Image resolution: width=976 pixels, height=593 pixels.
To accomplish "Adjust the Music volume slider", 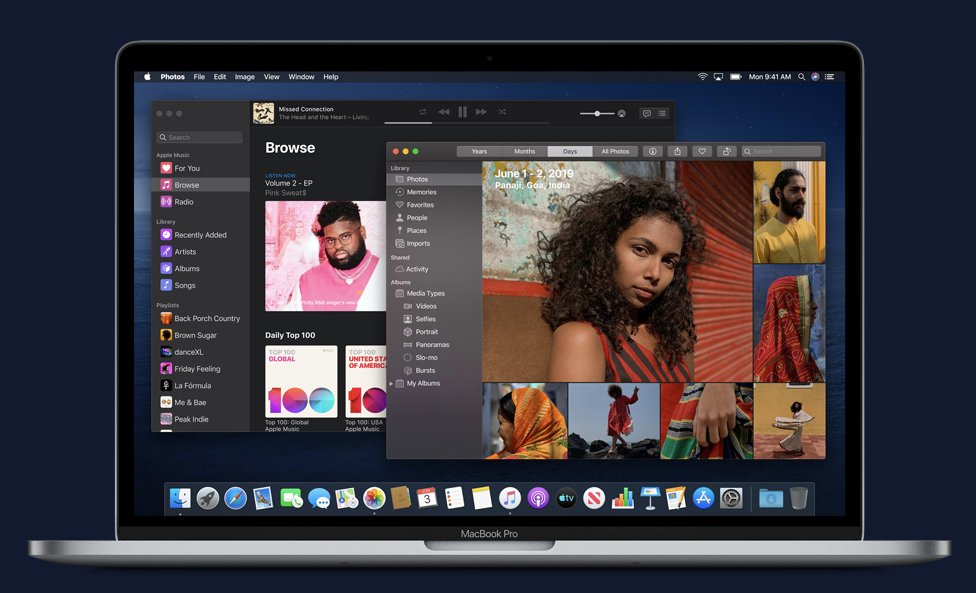I will pos(597,113).
